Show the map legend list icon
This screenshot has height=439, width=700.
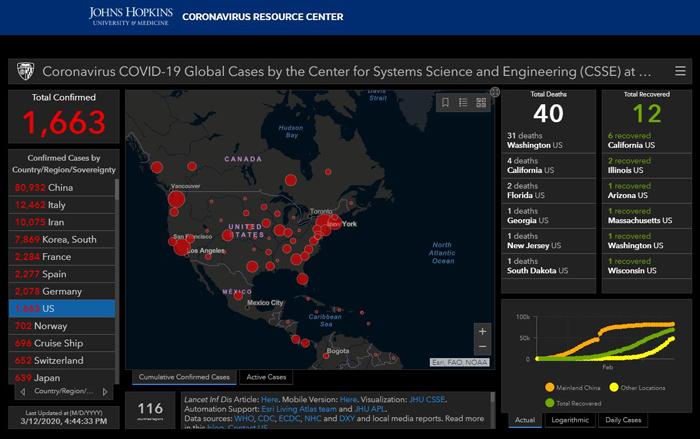pos(463,102)
